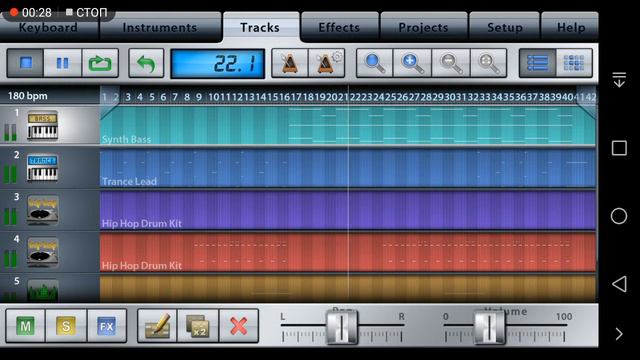Click the teal Synth Bass track lane
640x360 pixels.
(348, 126)
